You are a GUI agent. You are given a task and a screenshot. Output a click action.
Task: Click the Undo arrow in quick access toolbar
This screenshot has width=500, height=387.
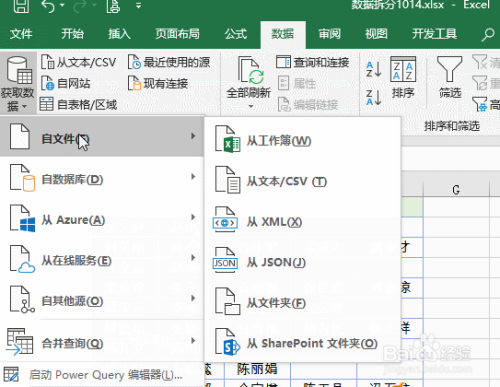tap(48, 6)
